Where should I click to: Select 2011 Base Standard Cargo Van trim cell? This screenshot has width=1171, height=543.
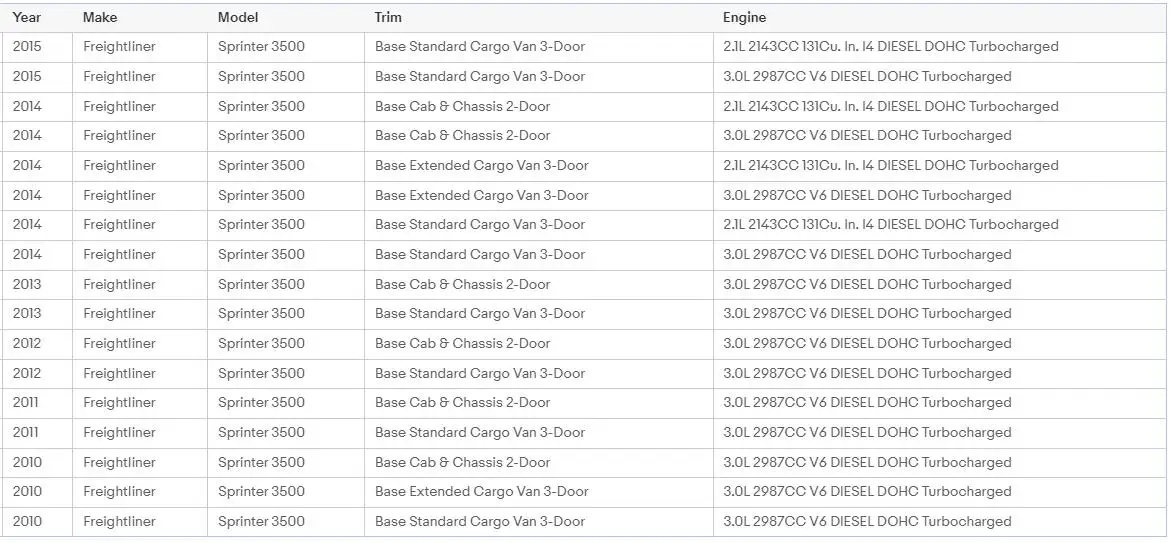(480, 433)
